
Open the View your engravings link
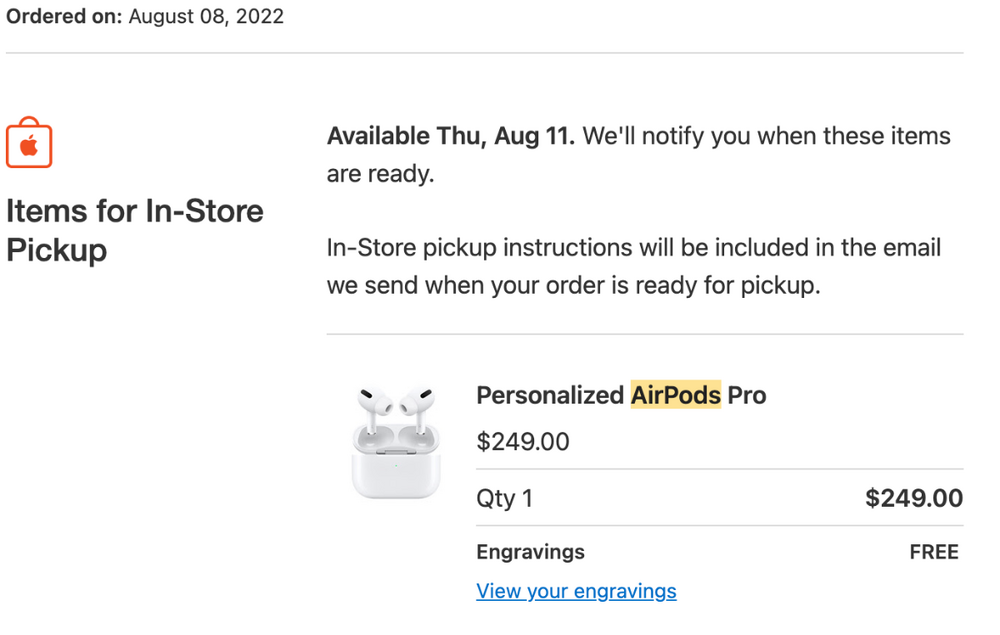pyautogui.click(x=576, y=591)
